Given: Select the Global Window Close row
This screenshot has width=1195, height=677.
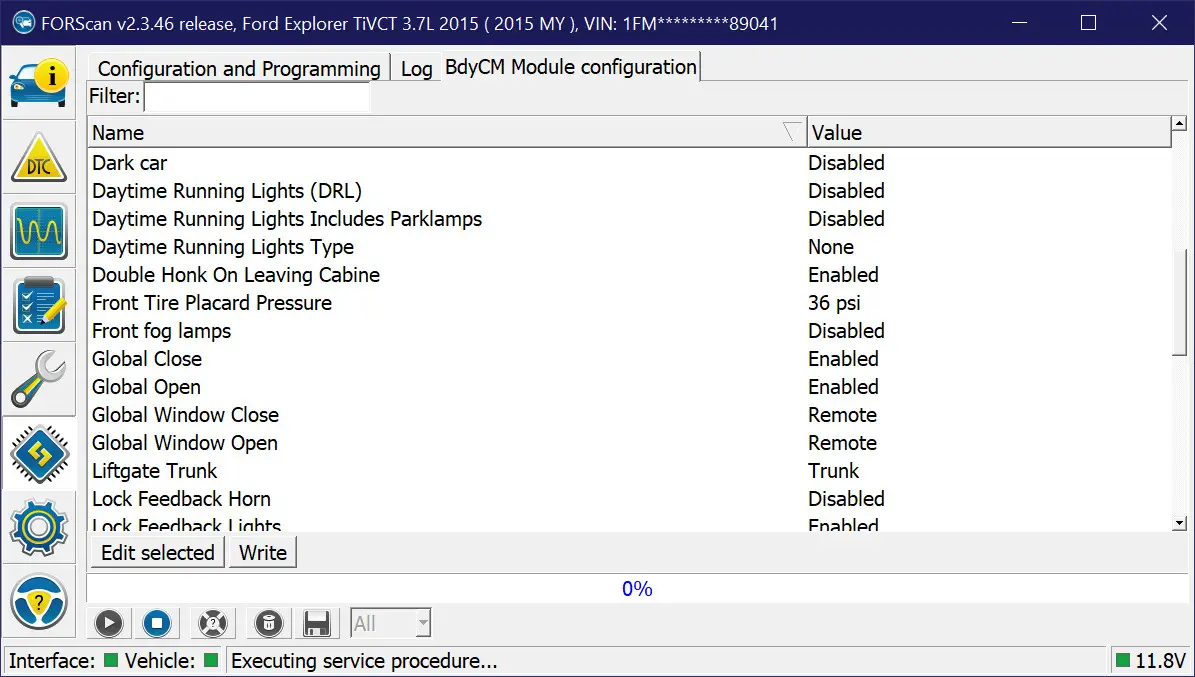Looking at the screenshot, I should point(630,416).
